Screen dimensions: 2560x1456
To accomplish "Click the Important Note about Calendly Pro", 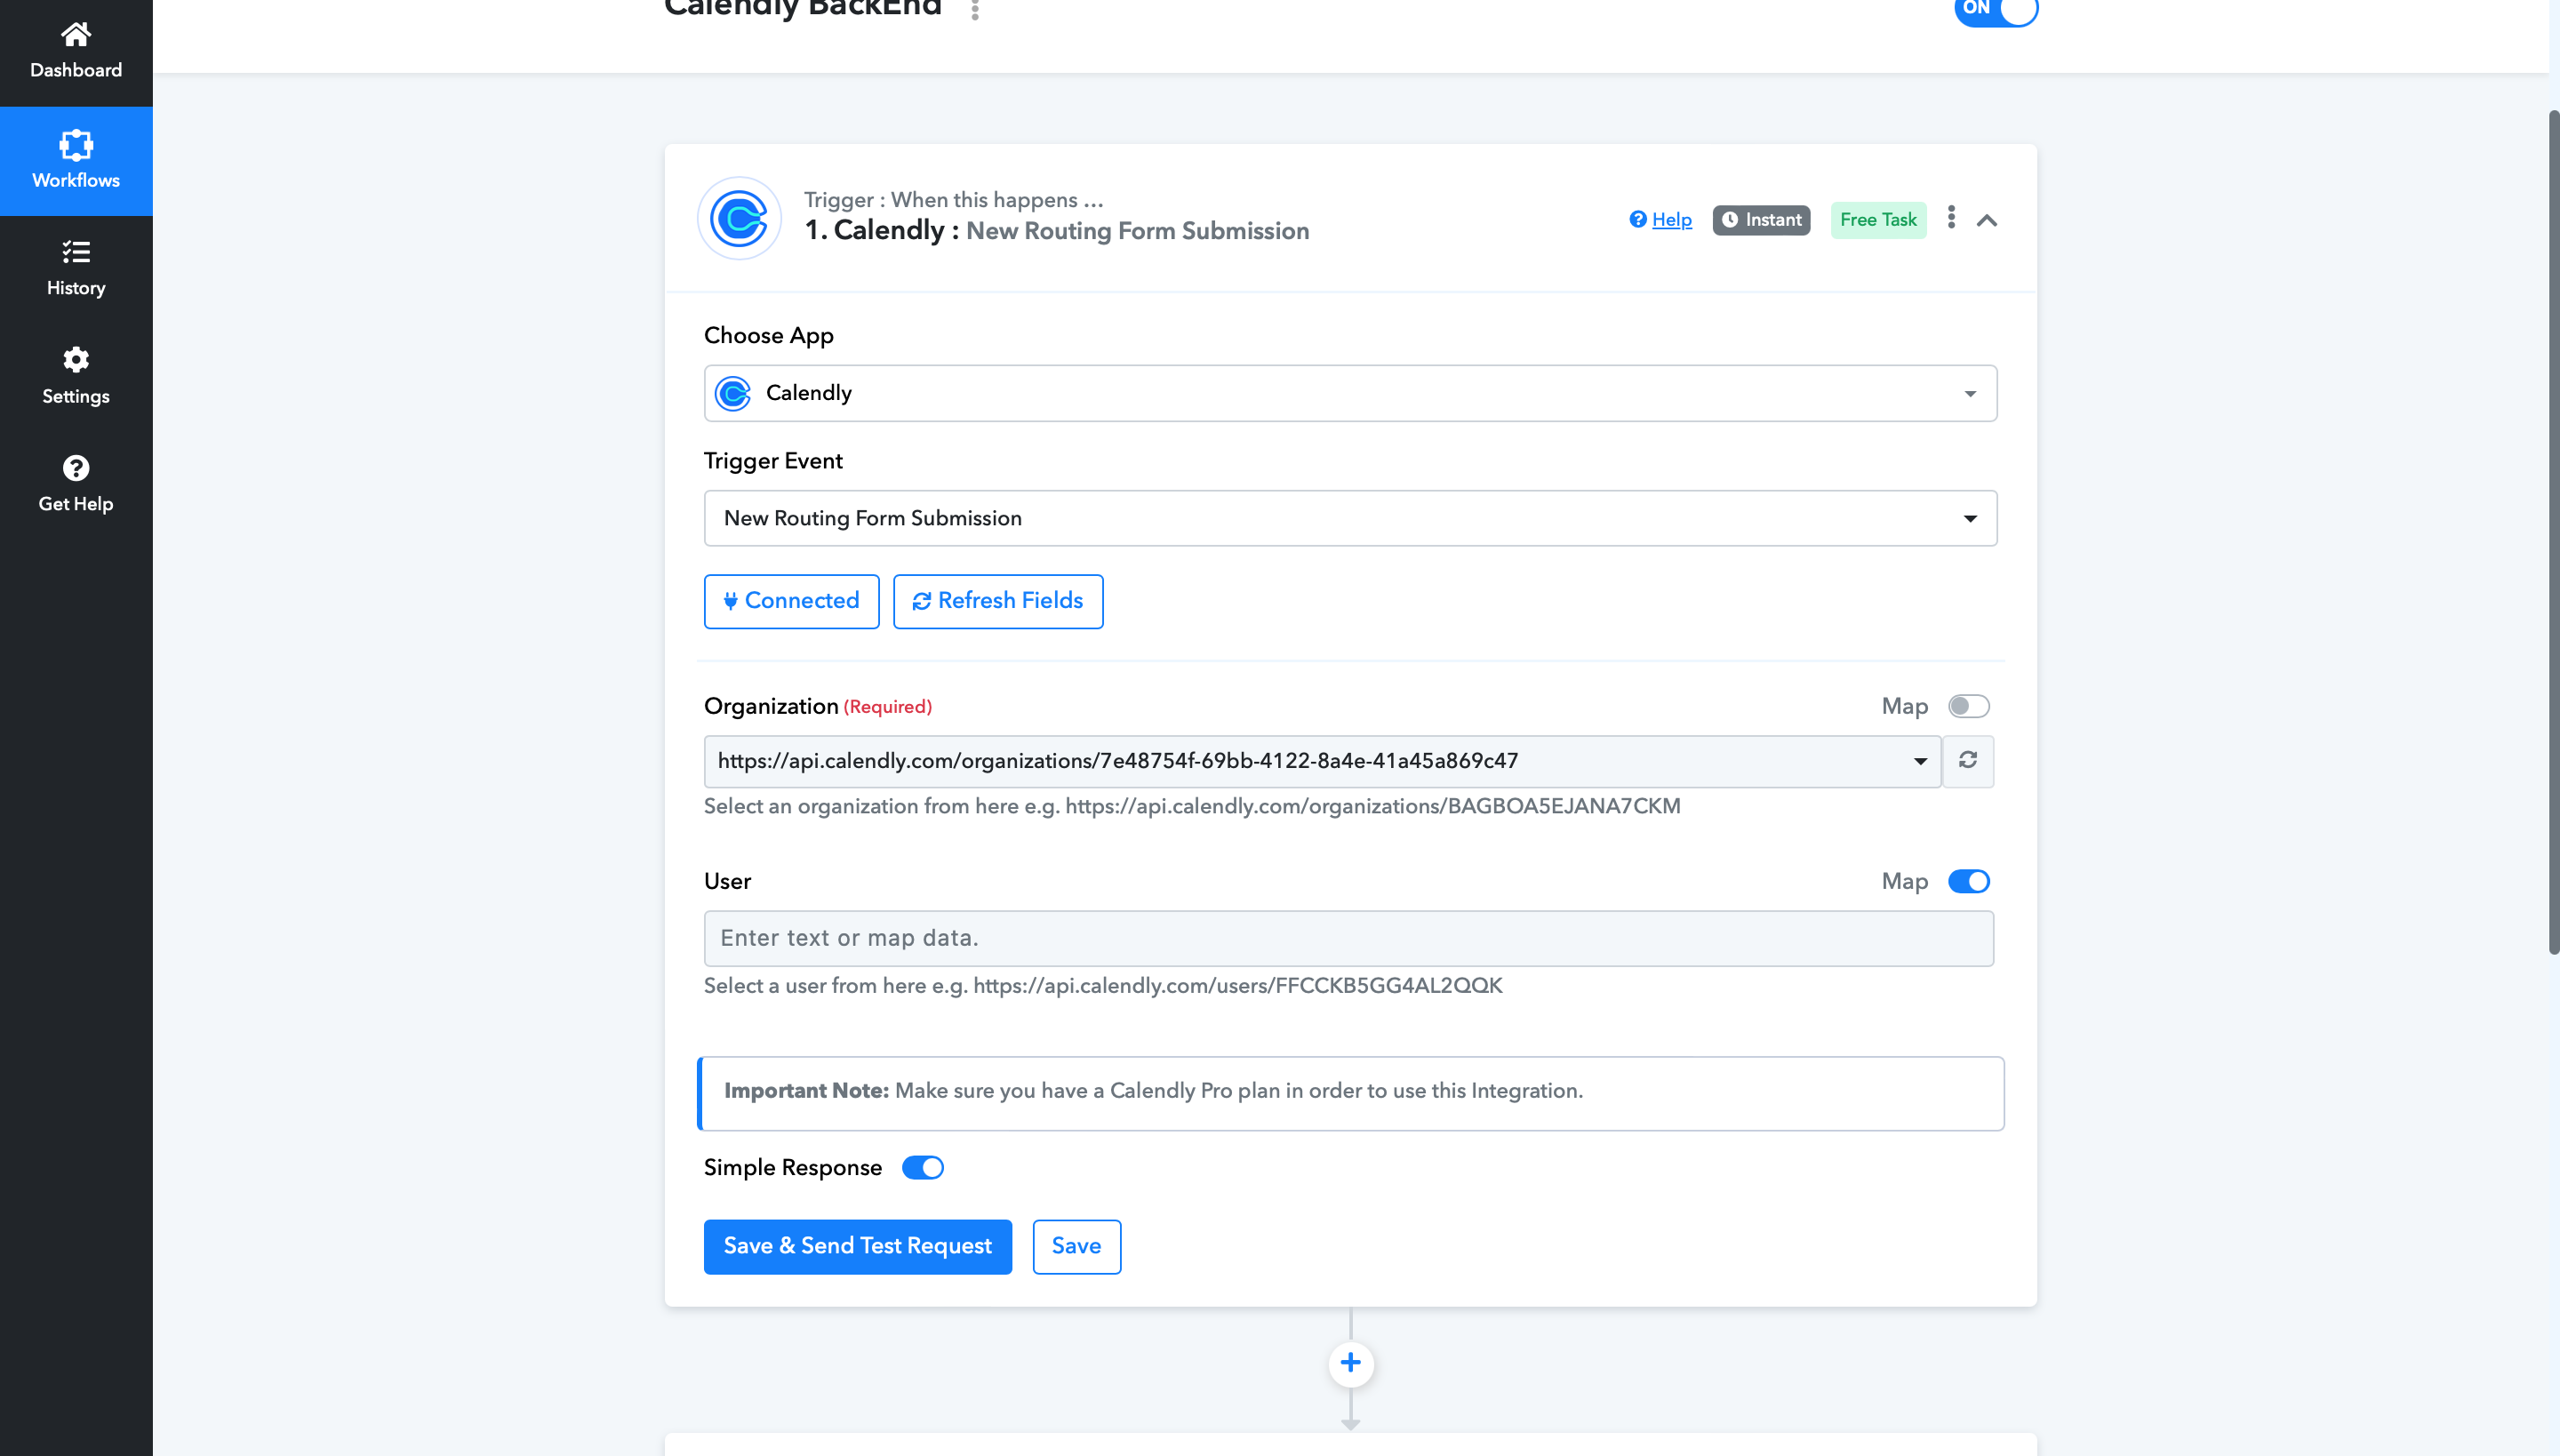I will point(1351,1093).
